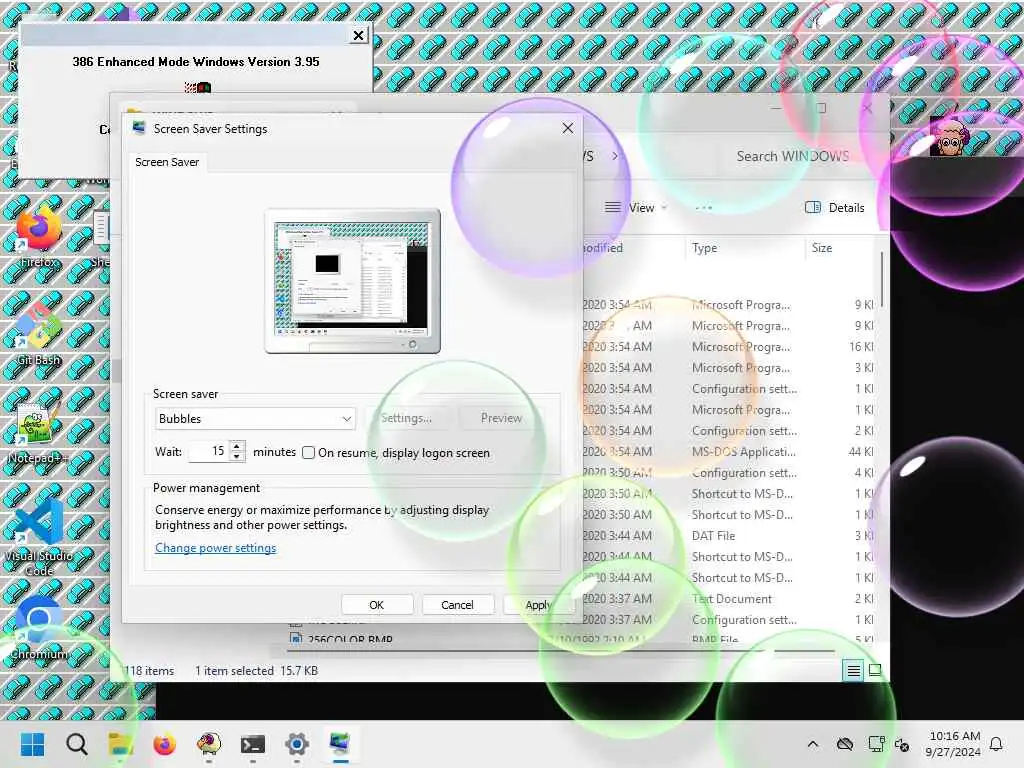
Task: Launch Visual Studio Code desktop icon
Action: point(39,537)
